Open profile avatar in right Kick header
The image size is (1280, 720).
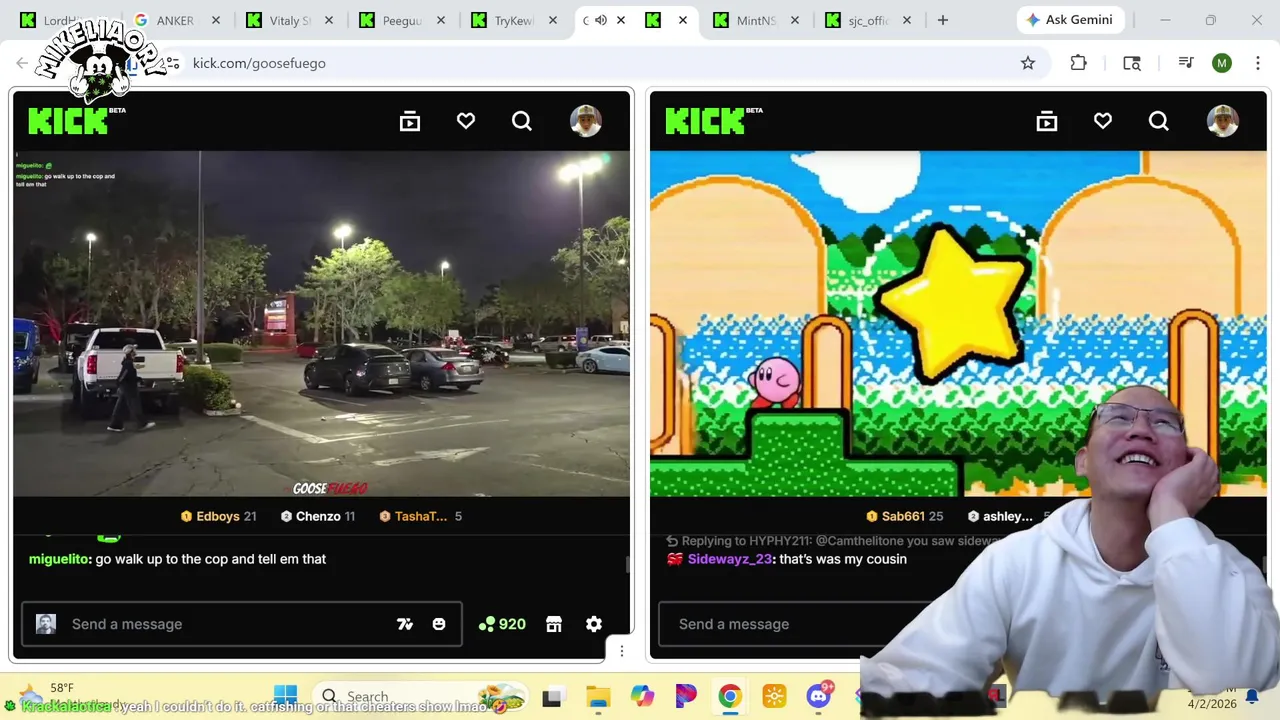pyautogui.click(x=1223, y=121)
